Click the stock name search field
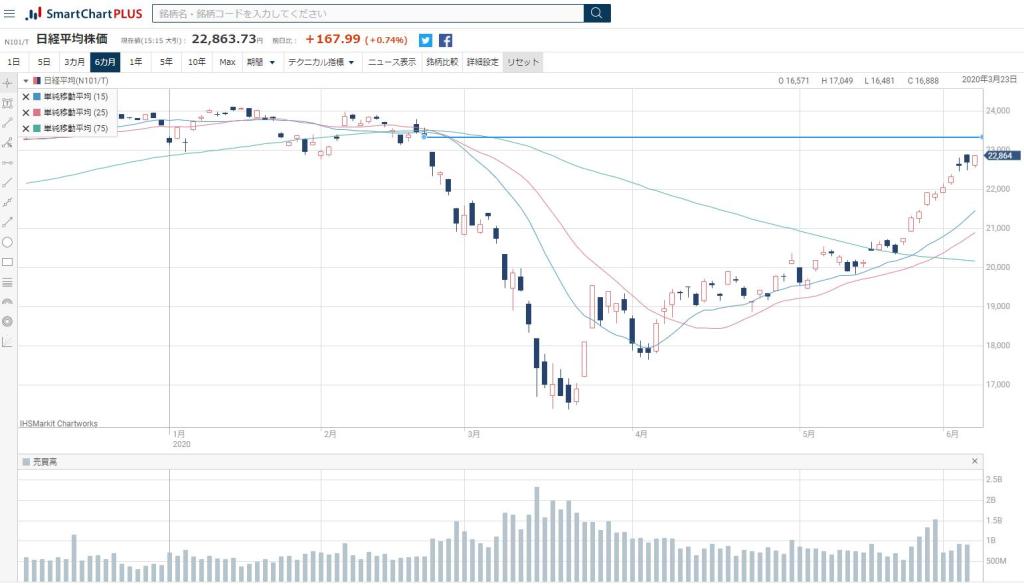The width and height of the screenshot is (1024, 585). click(368, 13)
